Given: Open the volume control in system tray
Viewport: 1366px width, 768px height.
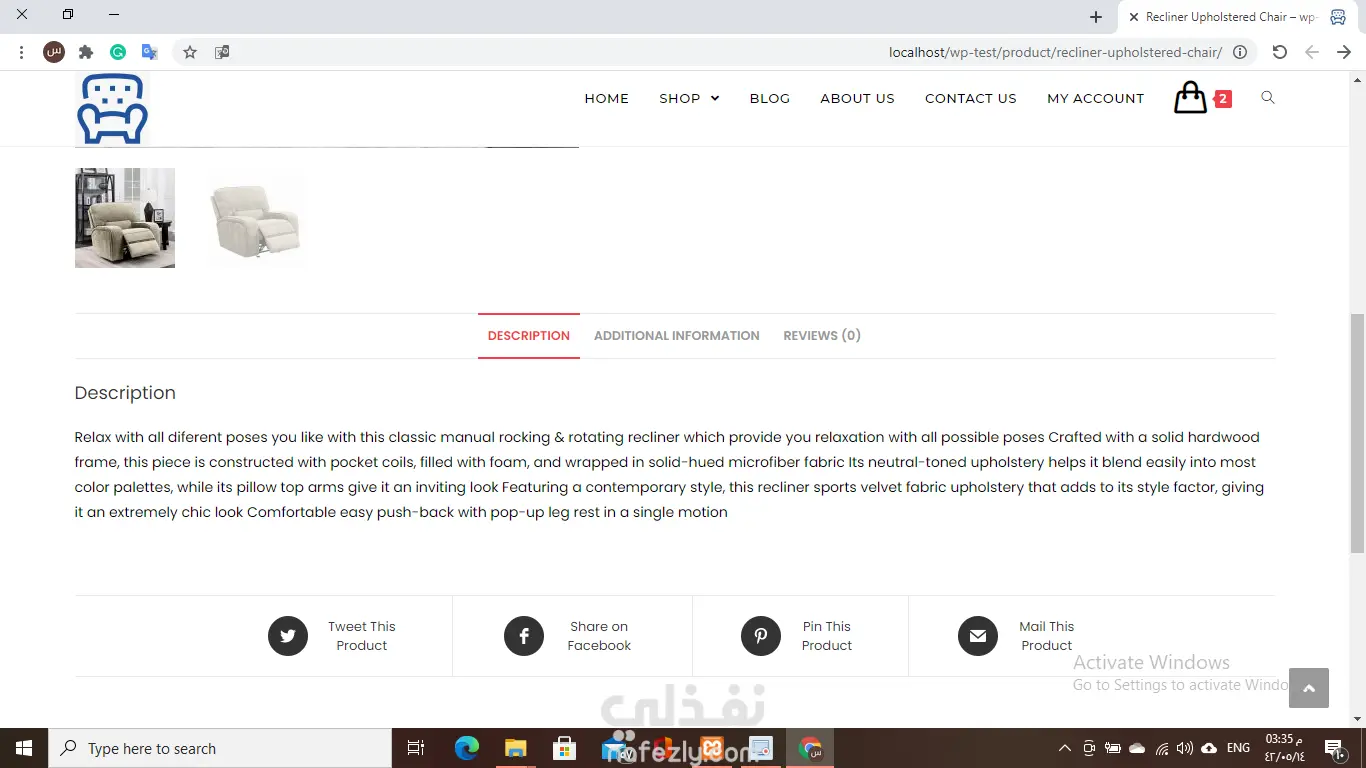Looking at the screenshot, I should tap(1185, 748).
